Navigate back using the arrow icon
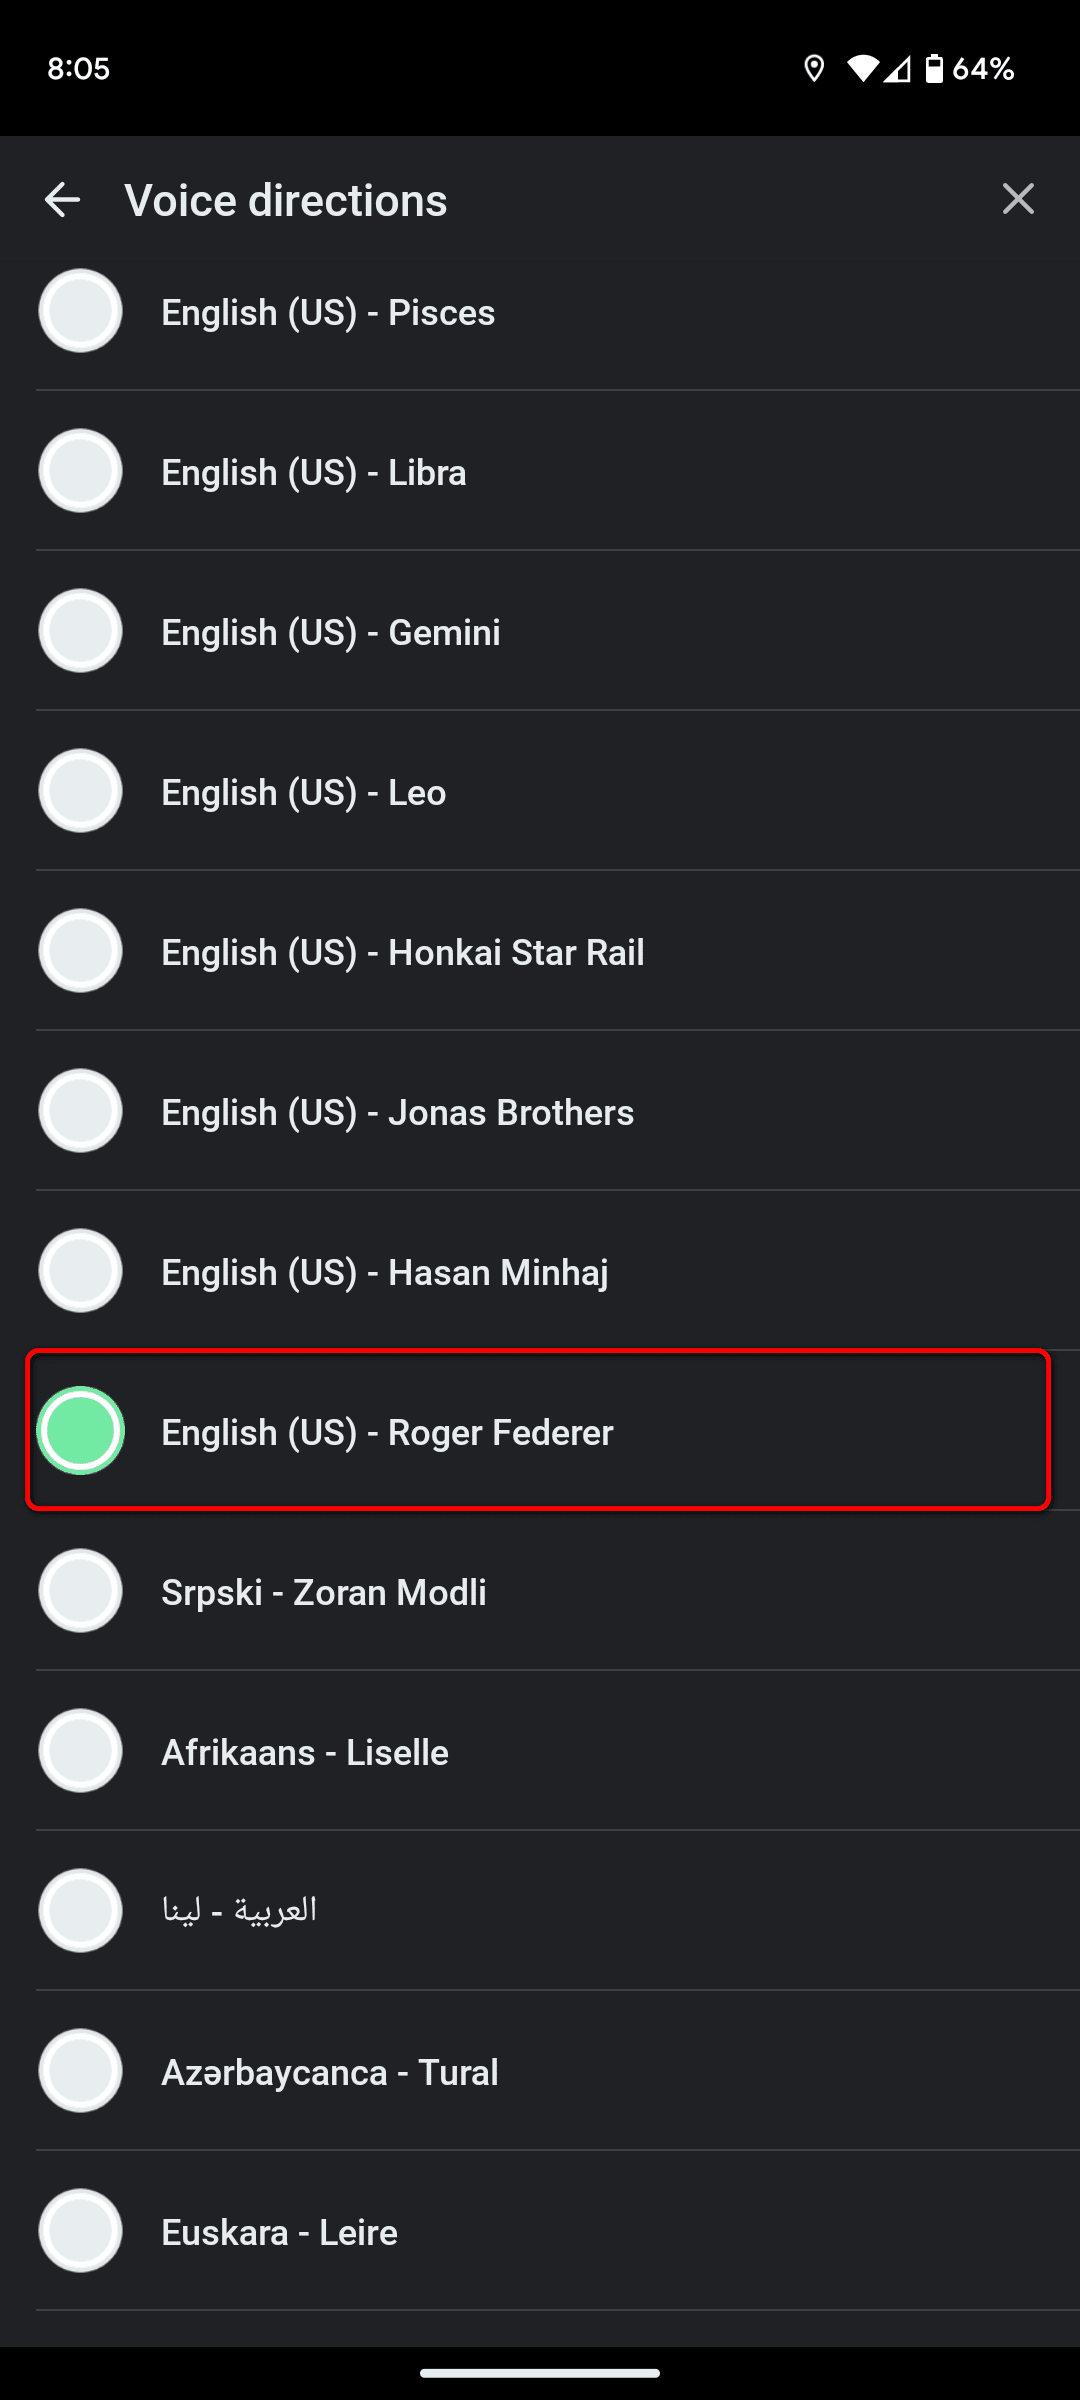 (63, 199)
